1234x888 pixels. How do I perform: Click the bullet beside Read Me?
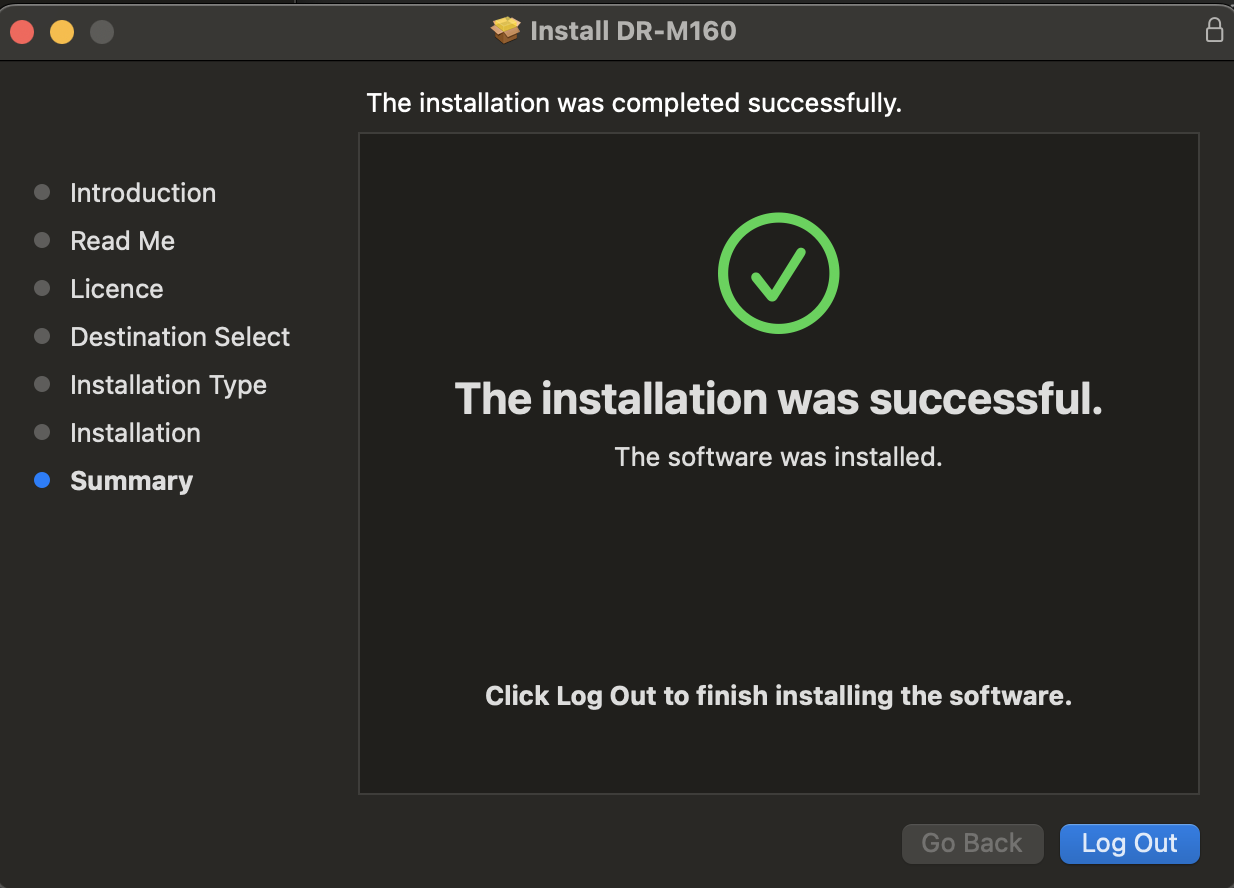click(x=42, y=240)
